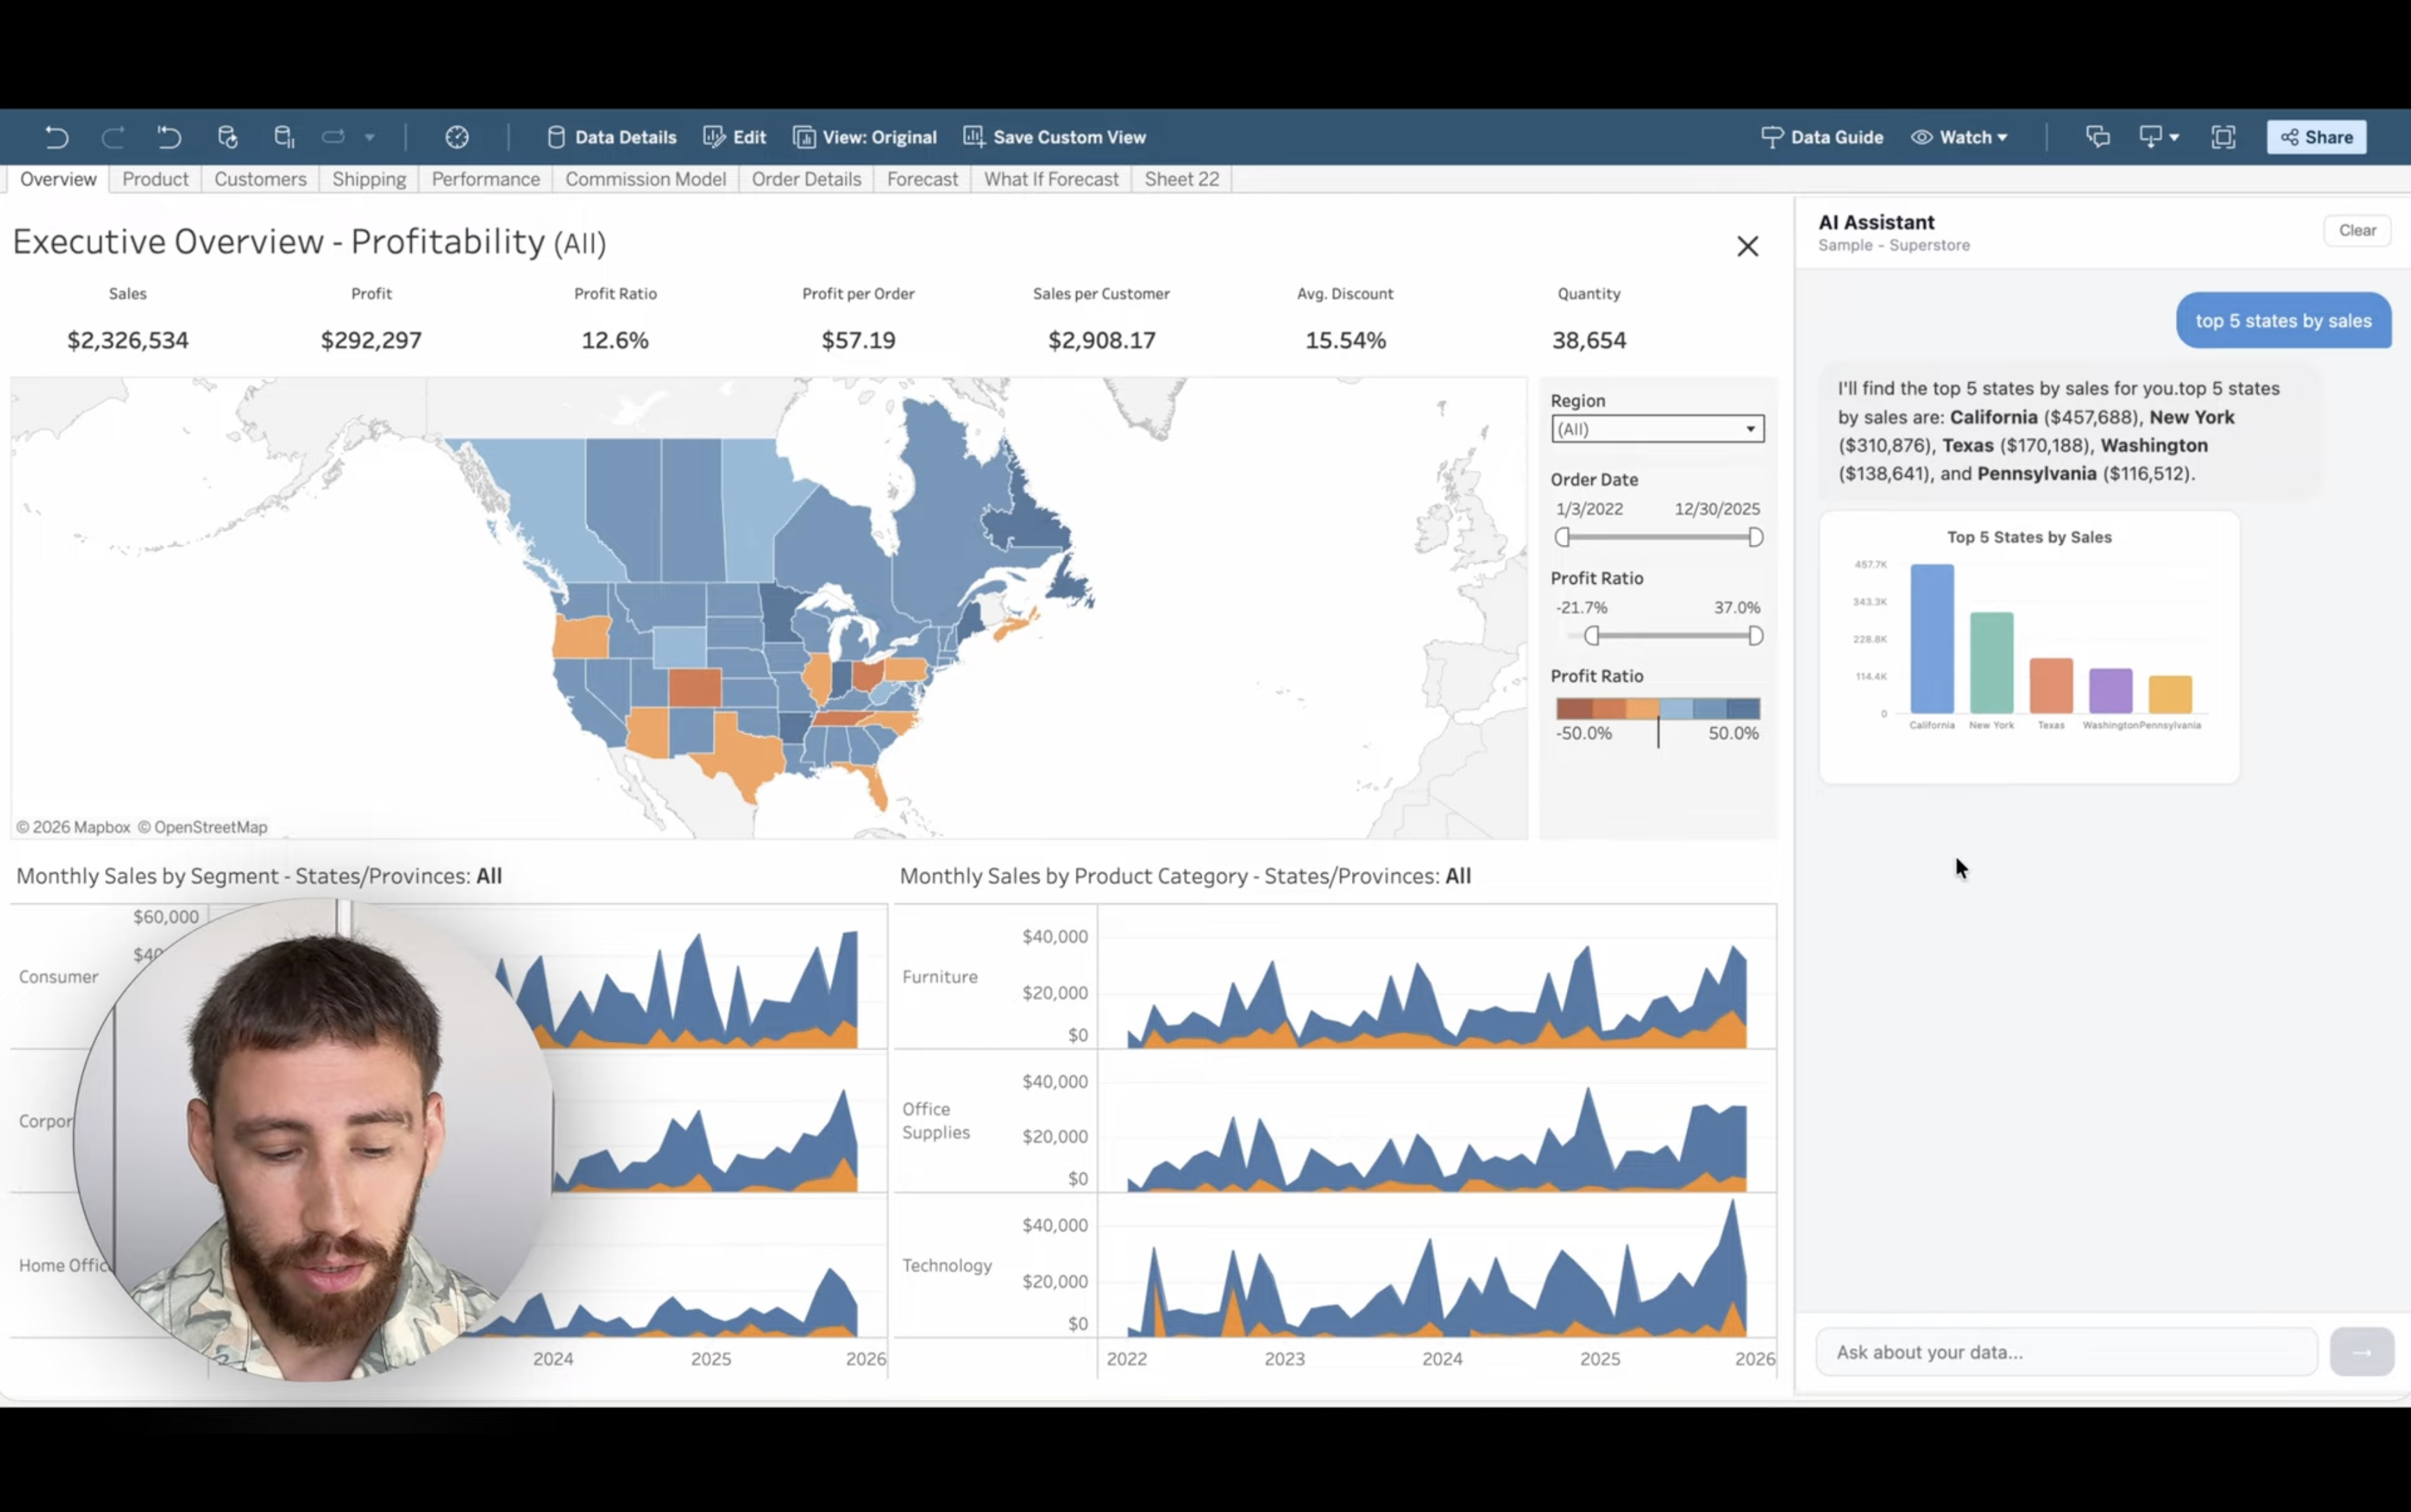Switch to the Forecast tab
2411x1512 pixels.
coord(921,179)
